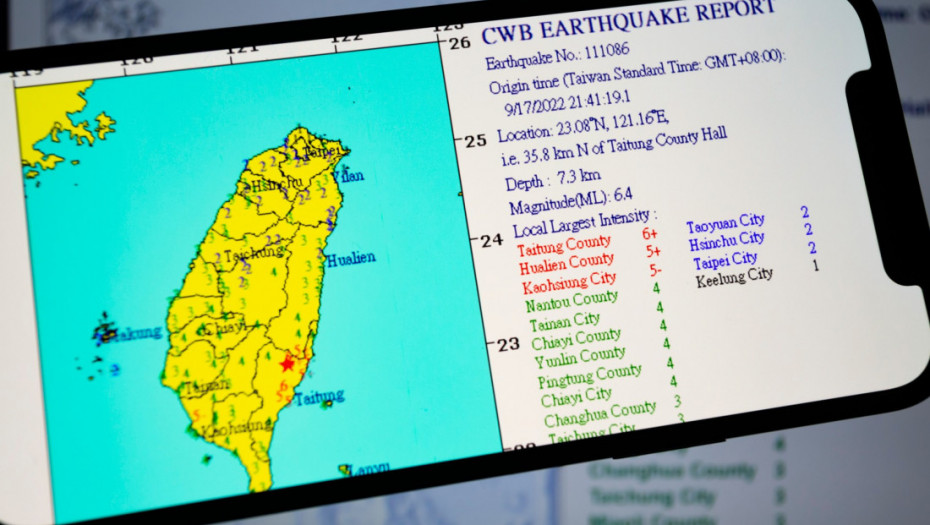The image size is (930, 525).
Task: Click Taoyuan City in the intensity list
Action: coord(725,223)
